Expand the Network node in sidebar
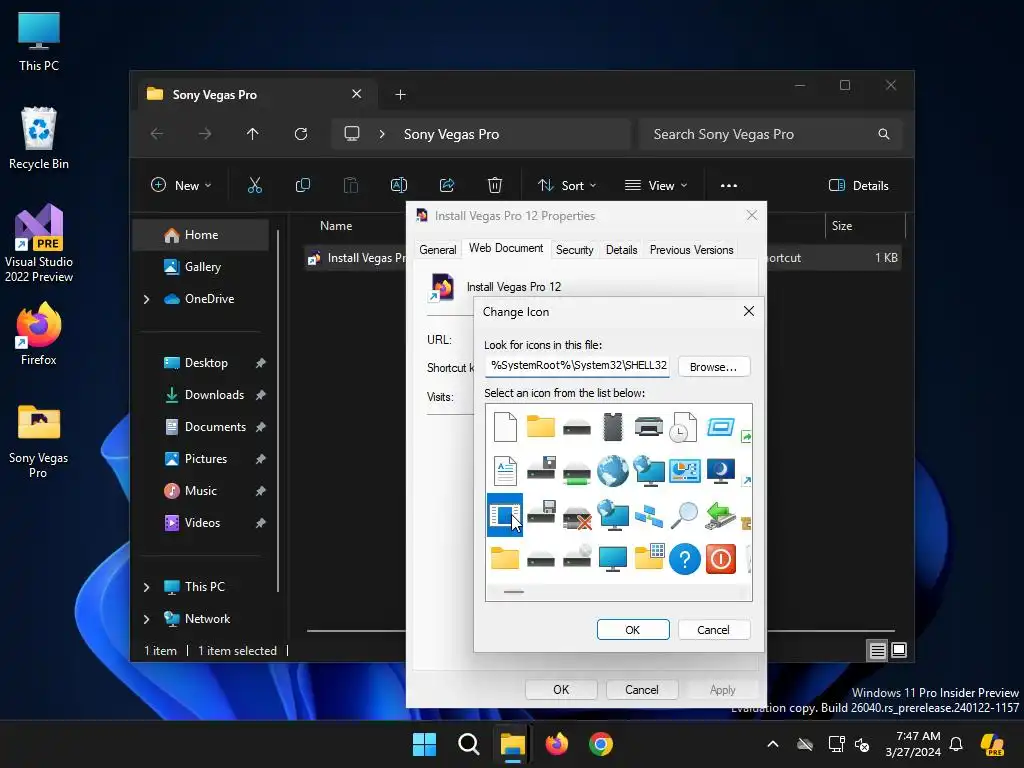 point(146,619)
